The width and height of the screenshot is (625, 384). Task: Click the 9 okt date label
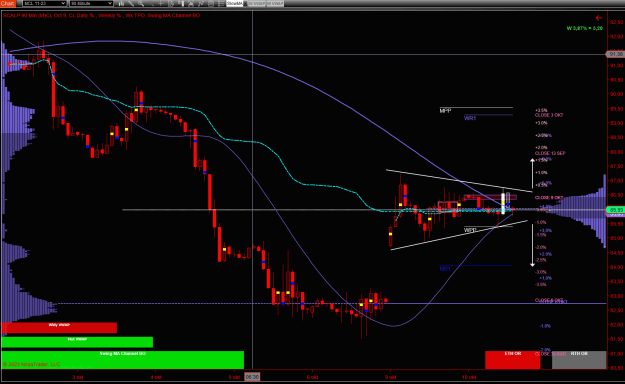click(390, 377)
